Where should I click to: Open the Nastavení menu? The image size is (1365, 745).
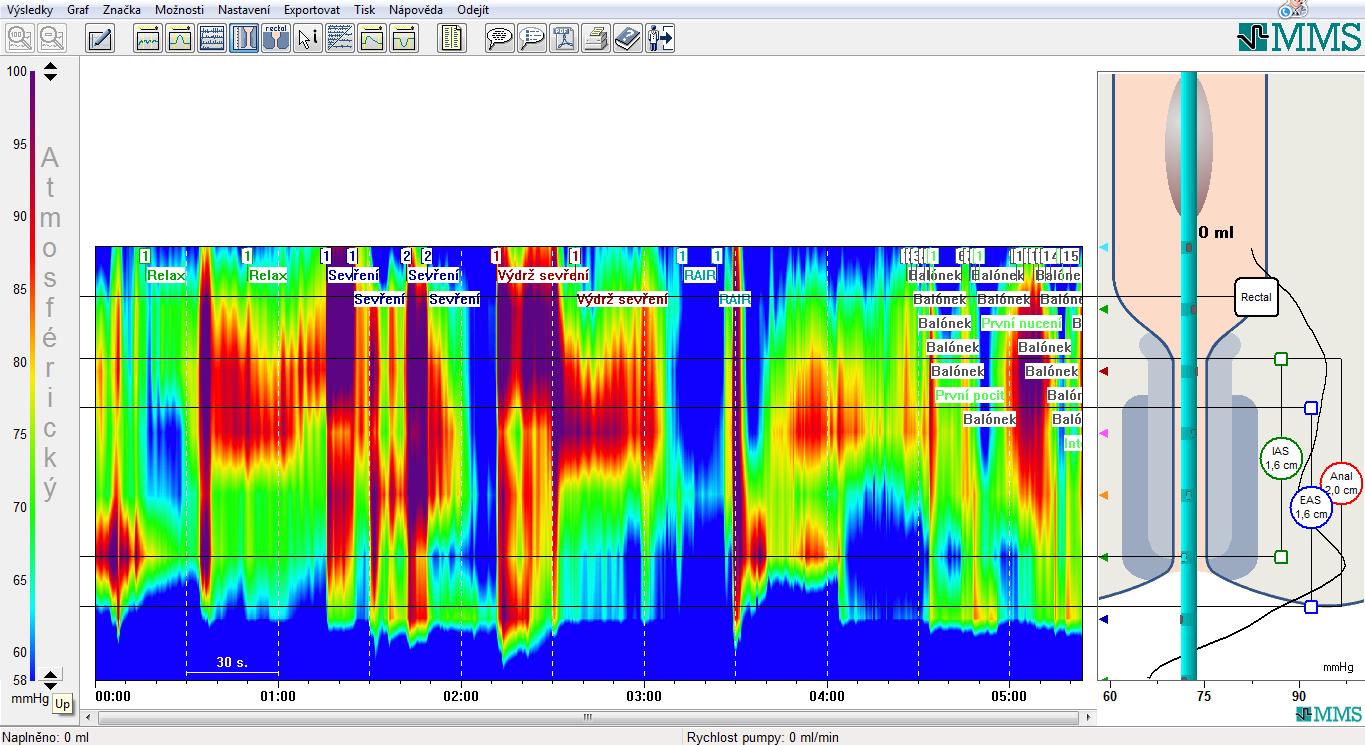[x=244, y=9]
